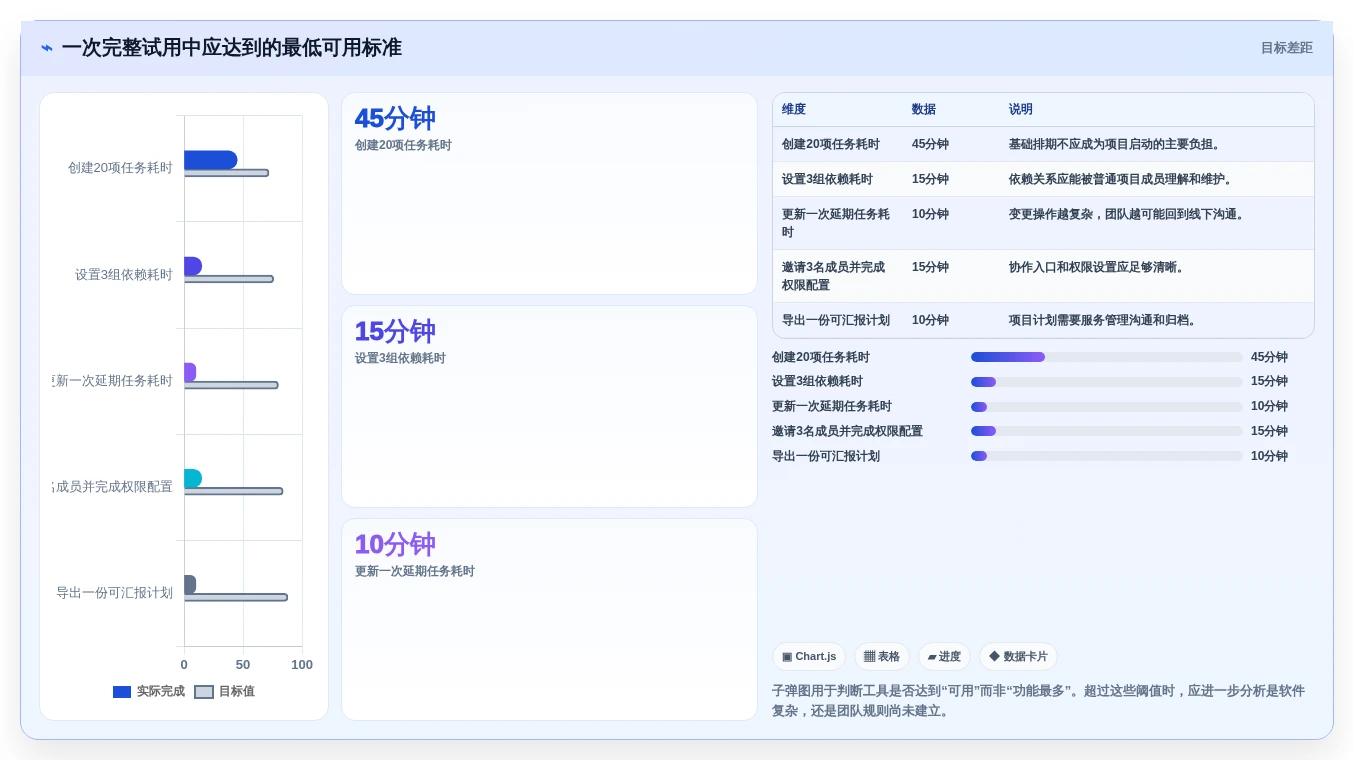The image size is (1354, 760).
Task: Click the progress bar for 设置3组依赖耗时
Action: (x=1107, y=382)
